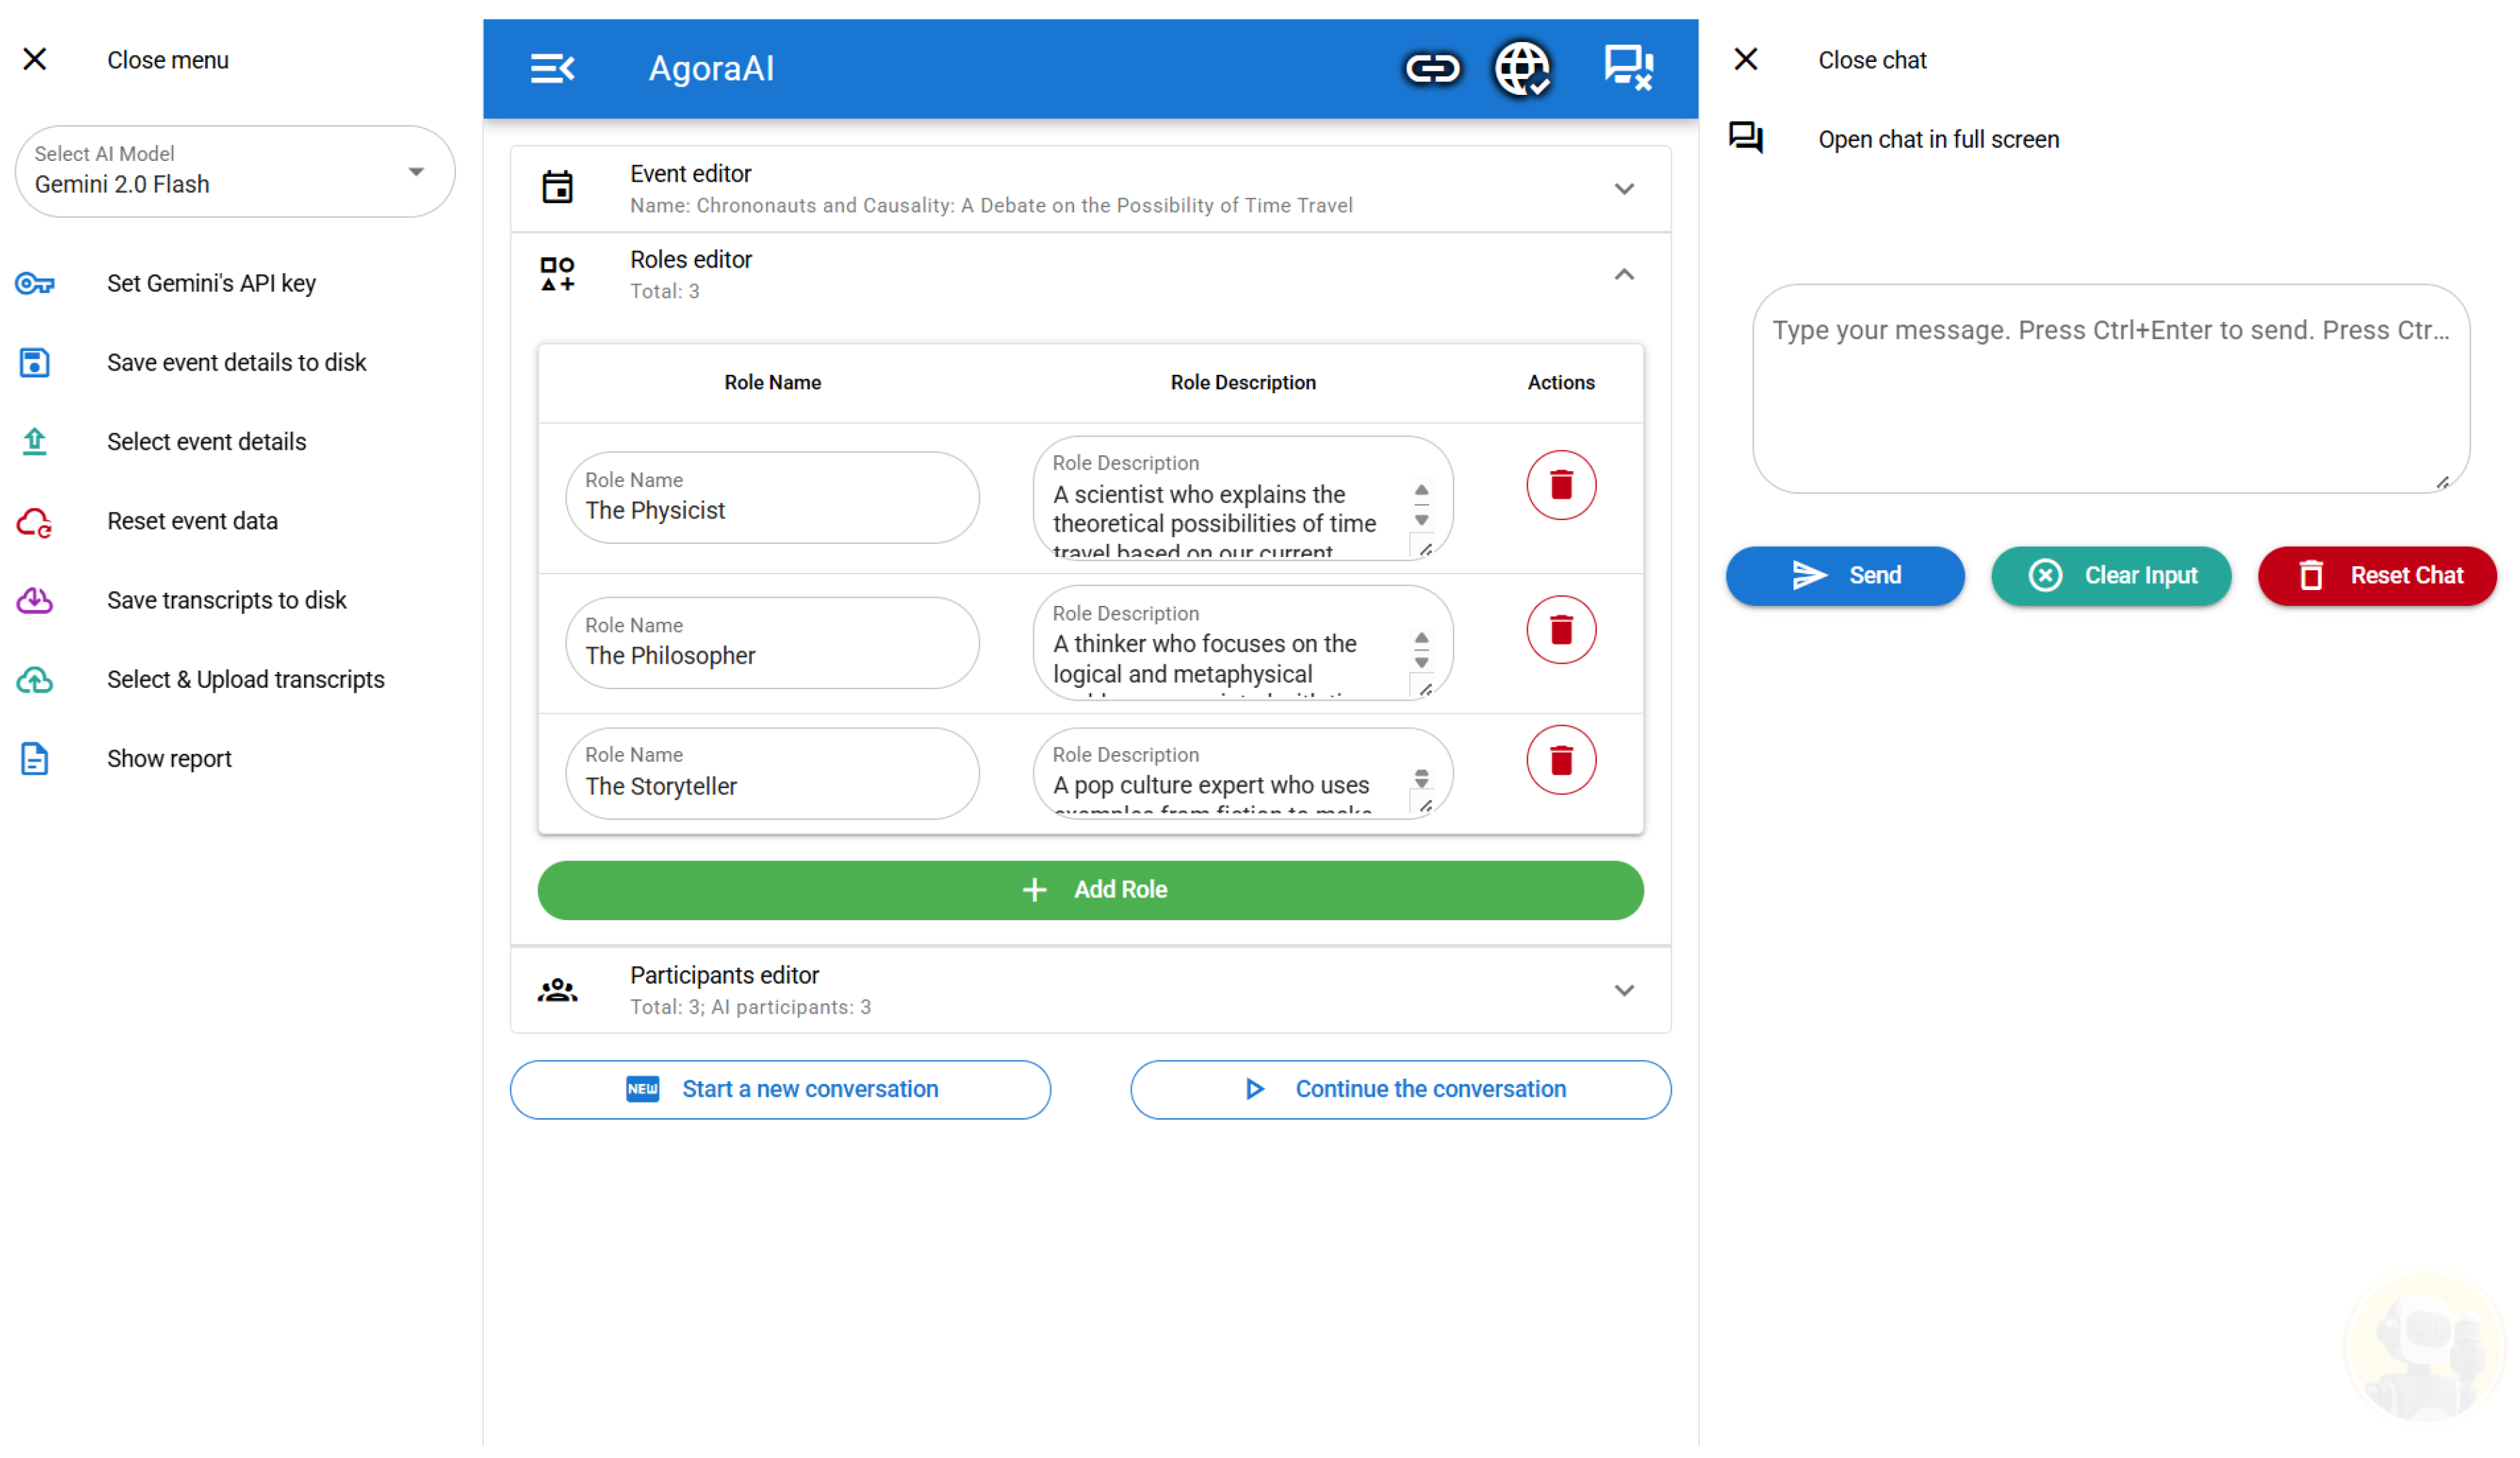Close the chat panel
This screenshot has height=1458, width=2520.
point(1746,60)
